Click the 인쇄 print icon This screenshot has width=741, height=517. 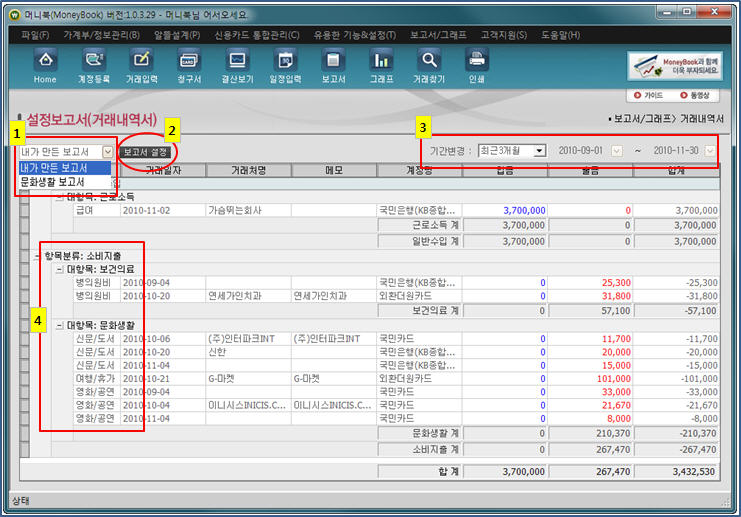pyautogui.click(x=476, y=66)
